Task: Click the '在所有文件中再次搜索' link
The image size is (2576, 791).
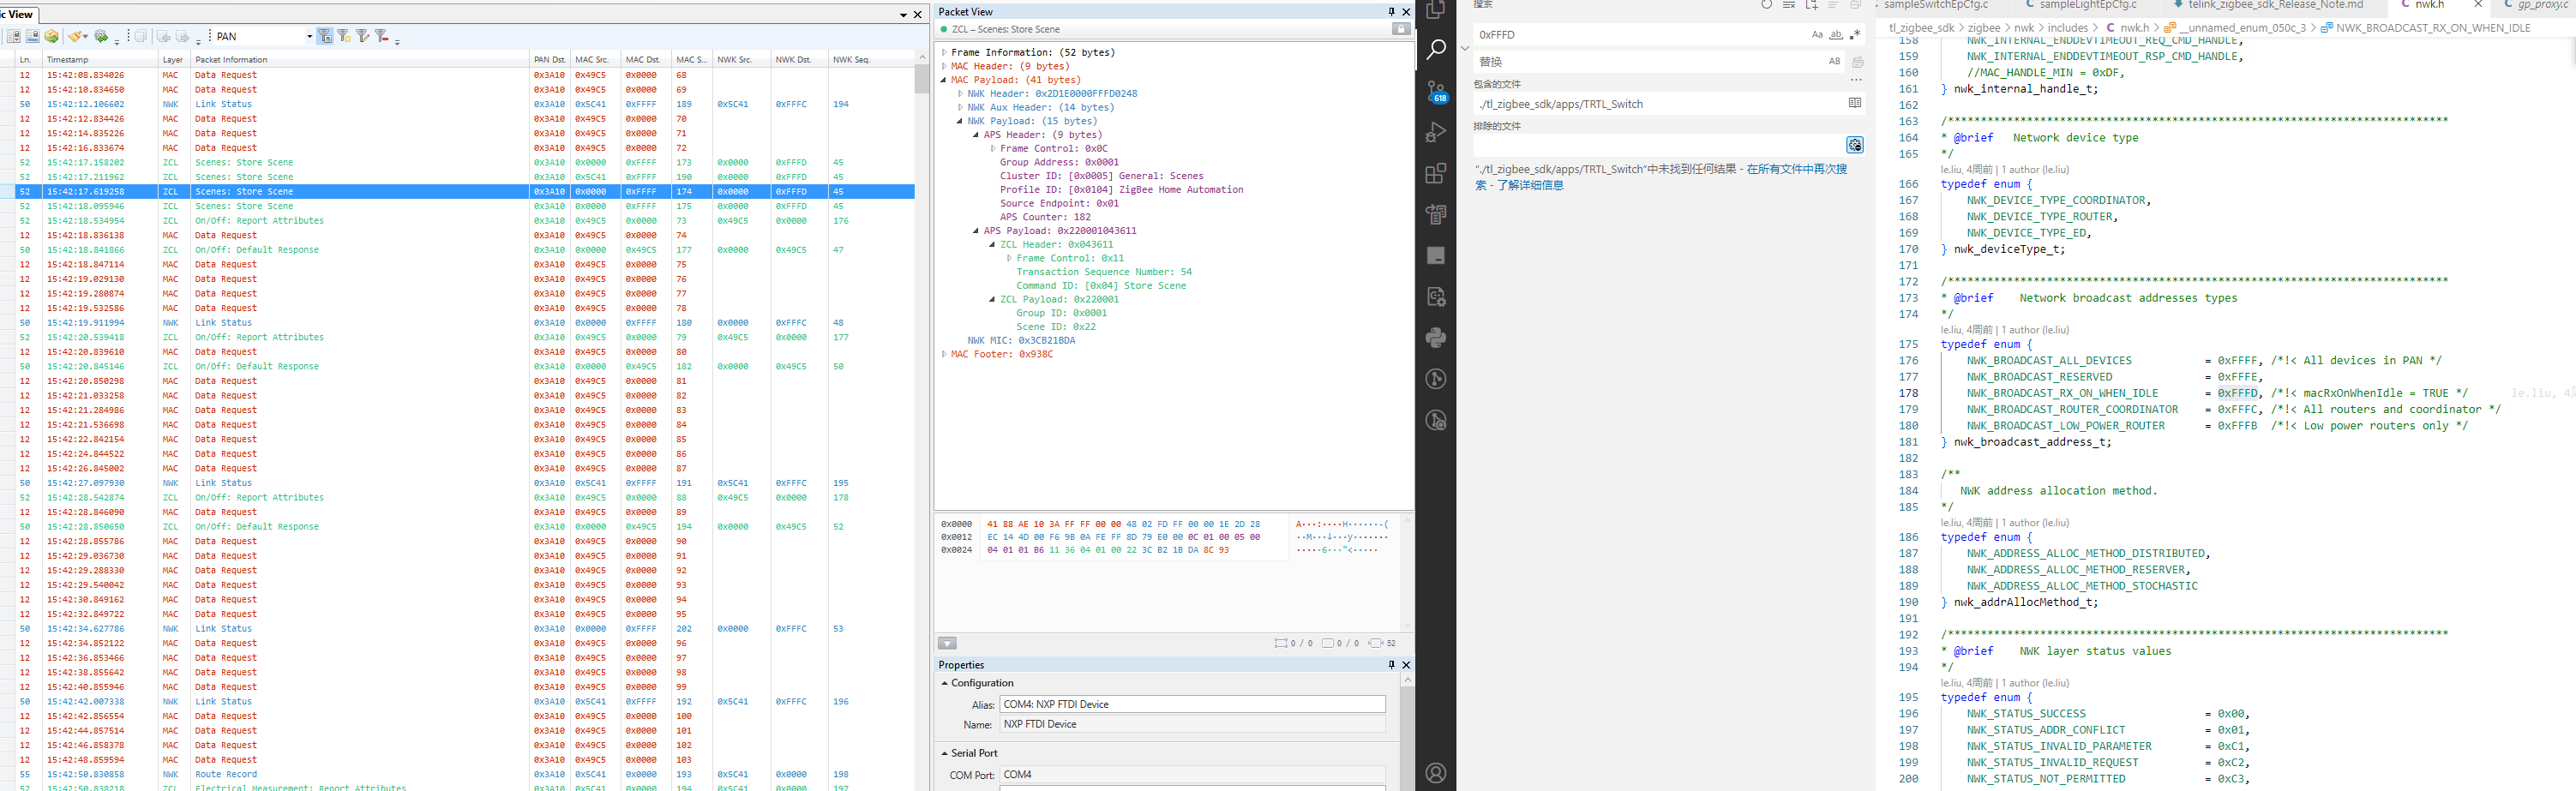Action: coord(1797,169)
